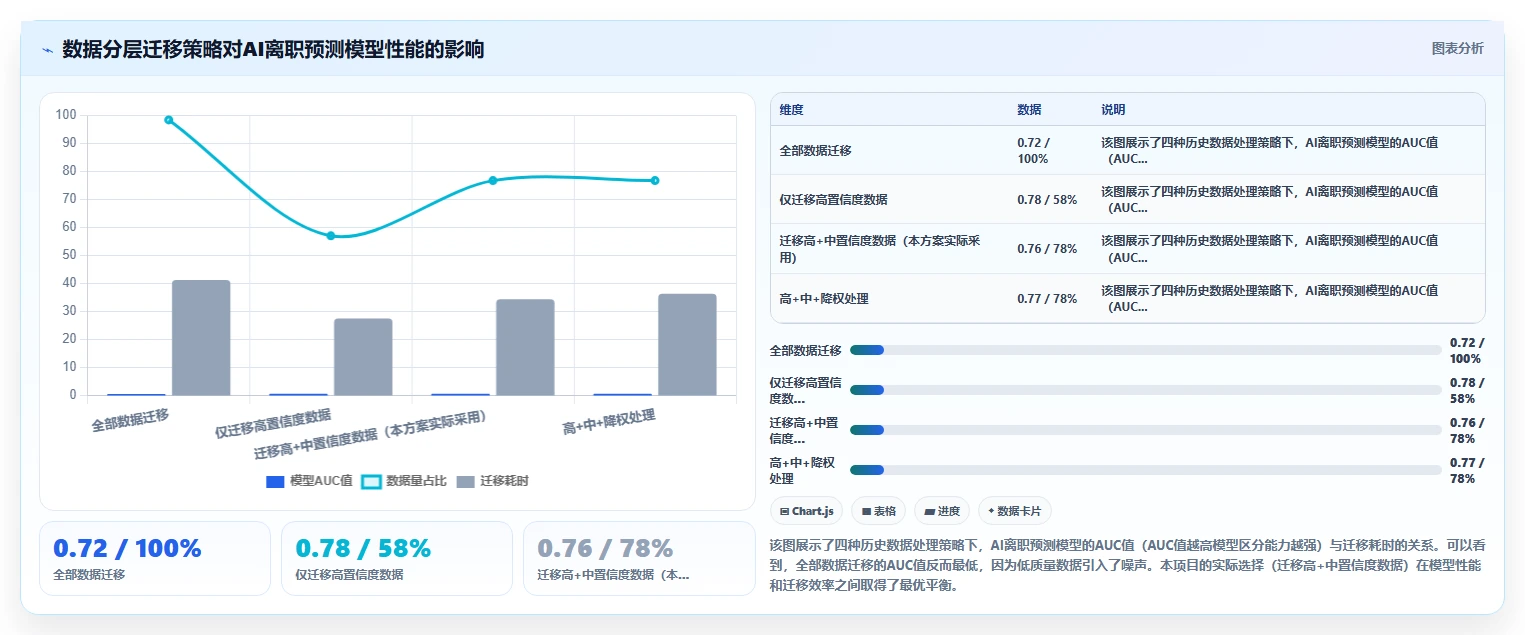Click the gray bar for 仅迁移高置信度数据
Viewport: 1525px width, 635px height.
363,357
